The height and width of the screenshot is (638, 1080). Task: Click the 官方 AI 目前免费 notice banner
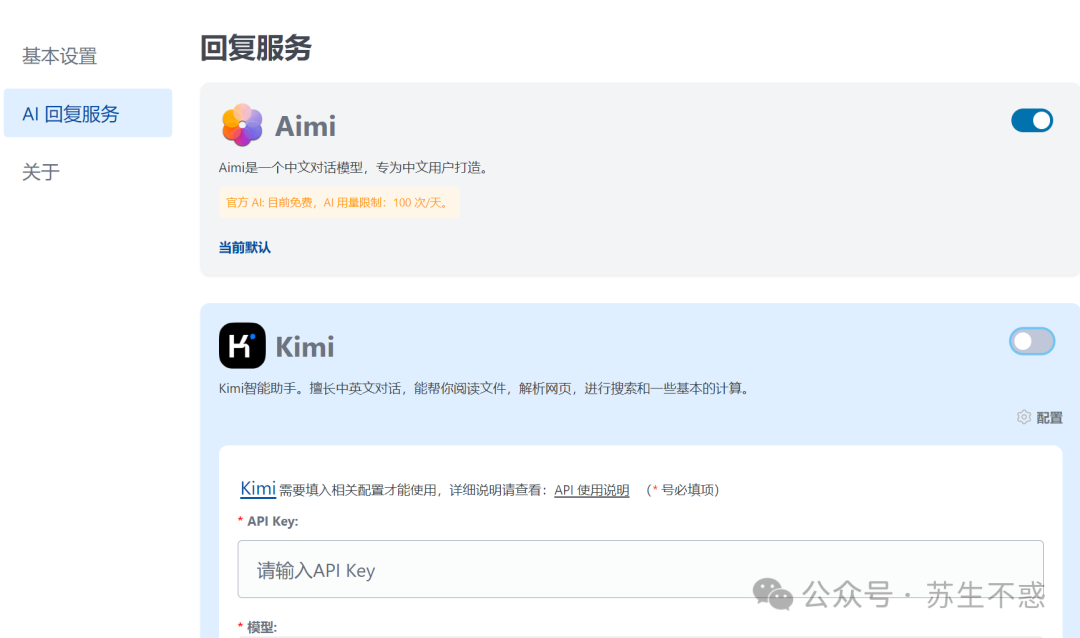click(339, 203)
